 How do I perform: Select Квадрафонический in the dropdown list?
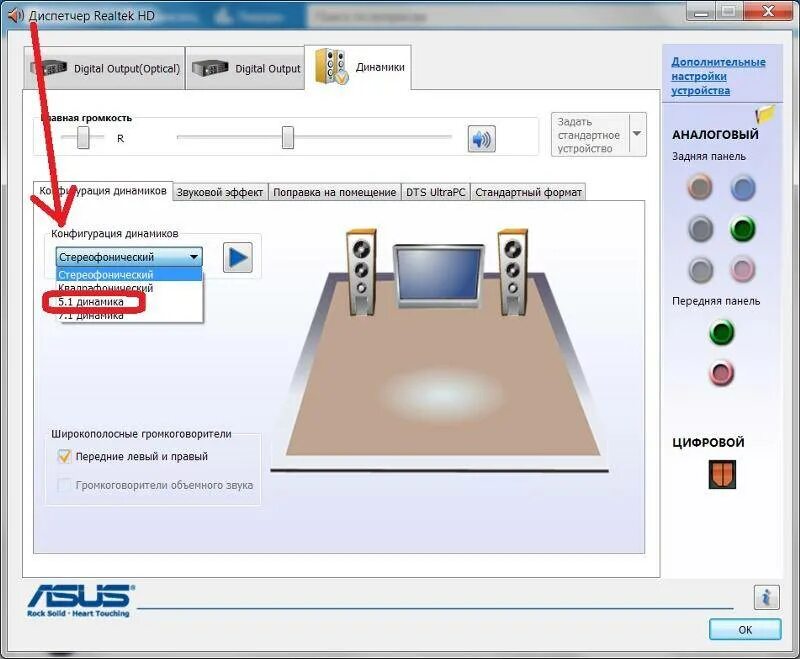coord(129,288)
